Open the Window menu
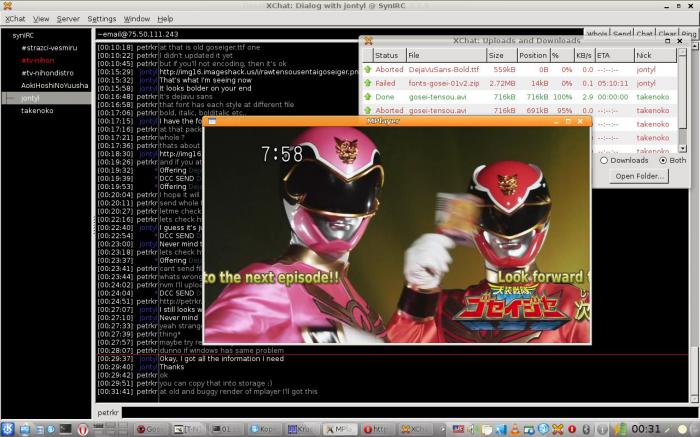 click(x=137, y=19)
